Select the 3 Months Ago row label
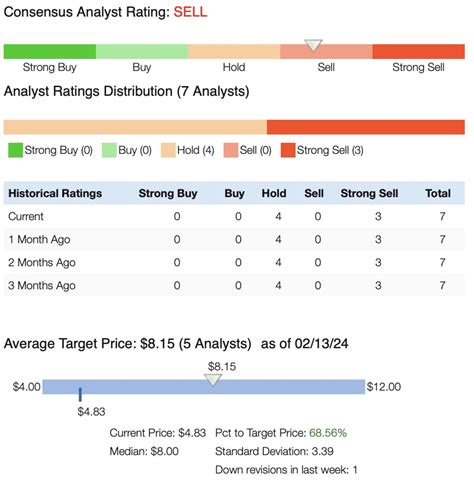Viewport: 474px width, 491px height. coord(42,286)
